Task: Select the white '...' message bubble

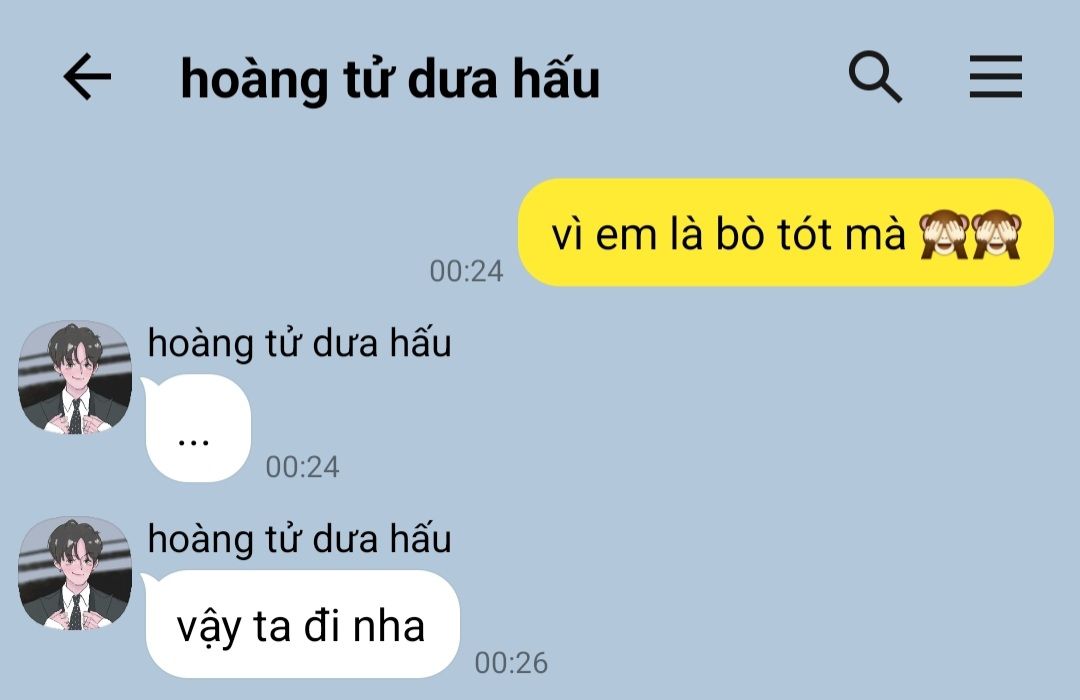Action: (198, 428)
